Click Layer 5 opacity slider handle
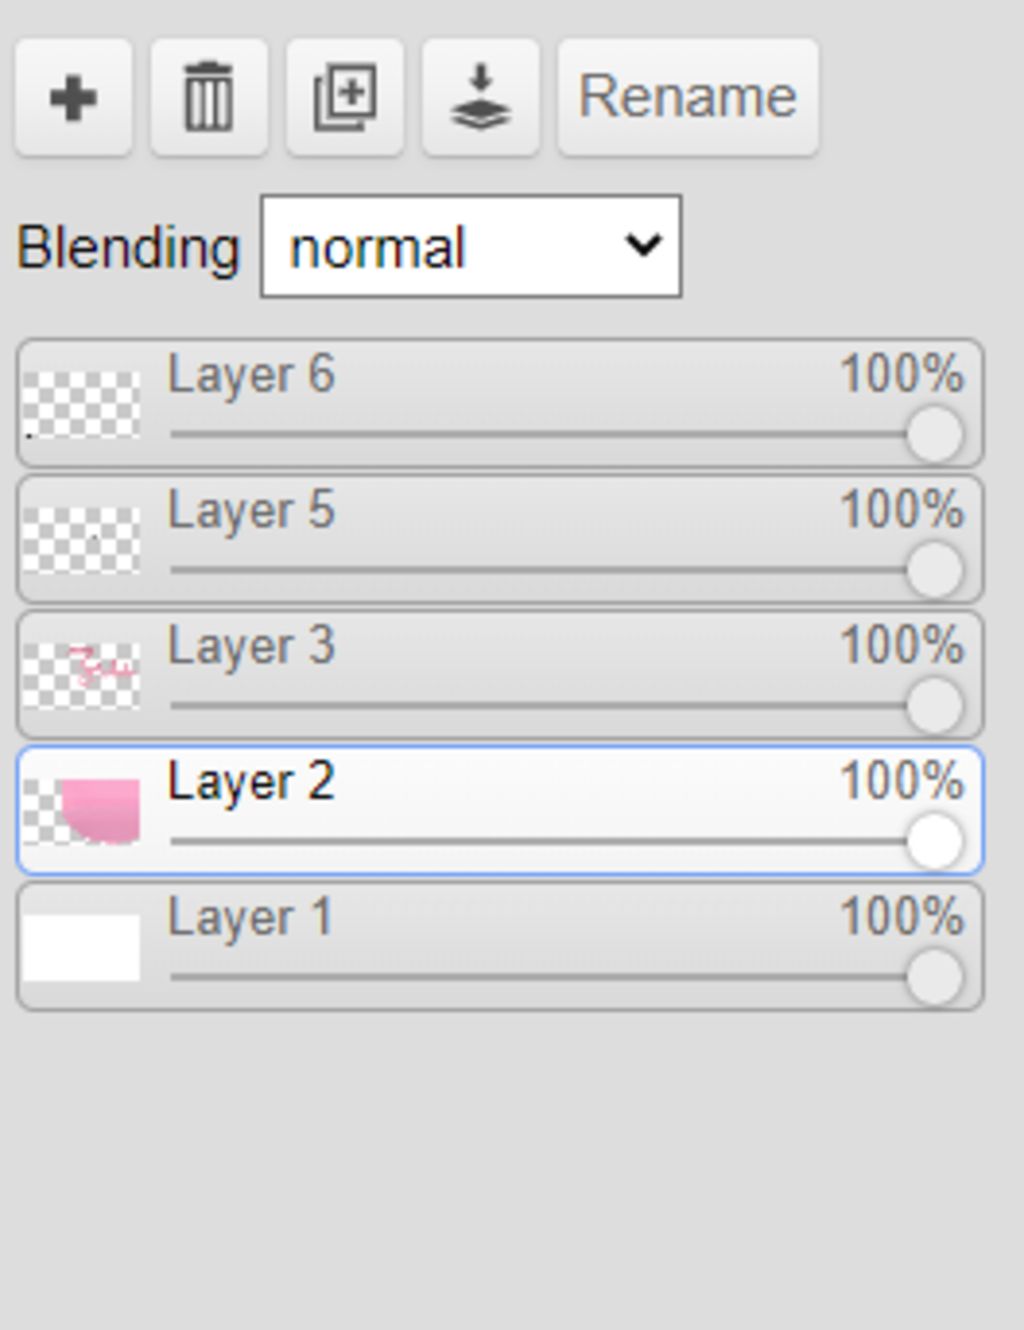Image resolution: width=1024 pixels, height=1330 pixels. pos(935,571)
